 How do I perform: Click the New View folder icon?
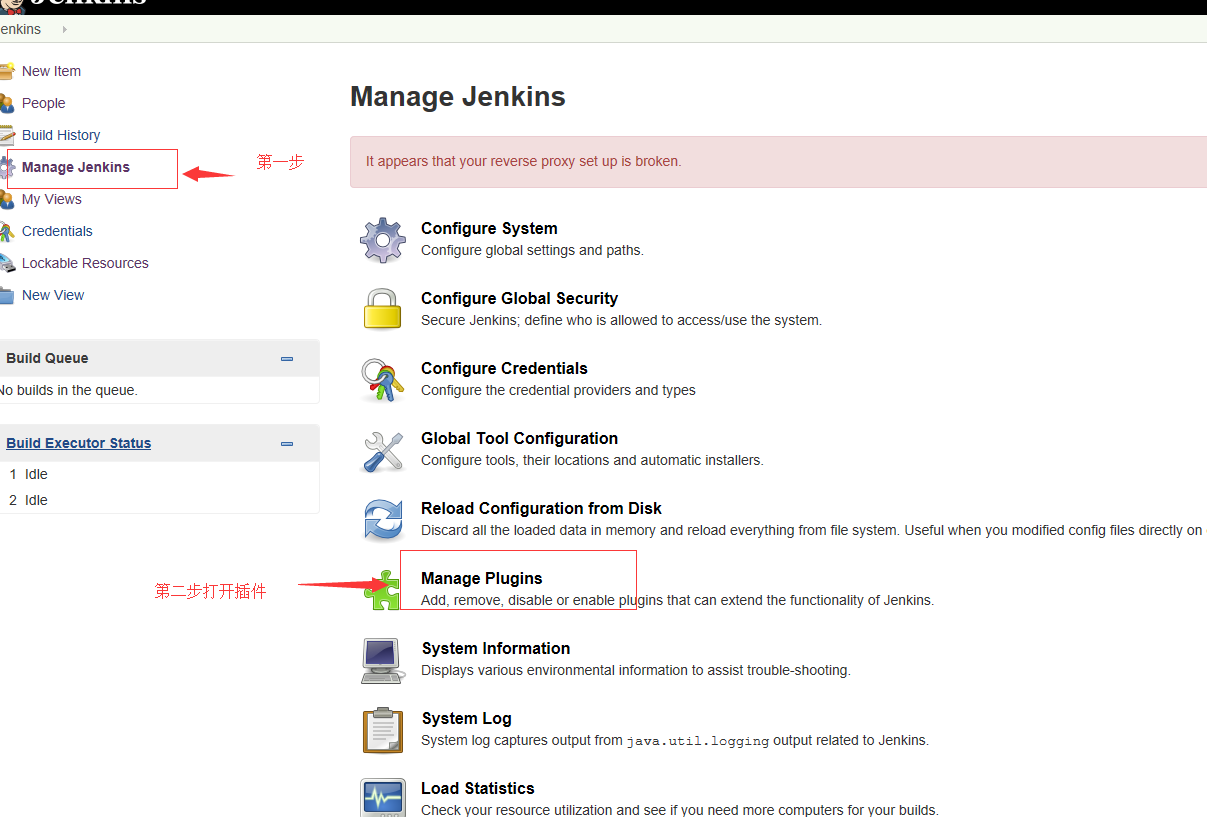tap(7, 295)
